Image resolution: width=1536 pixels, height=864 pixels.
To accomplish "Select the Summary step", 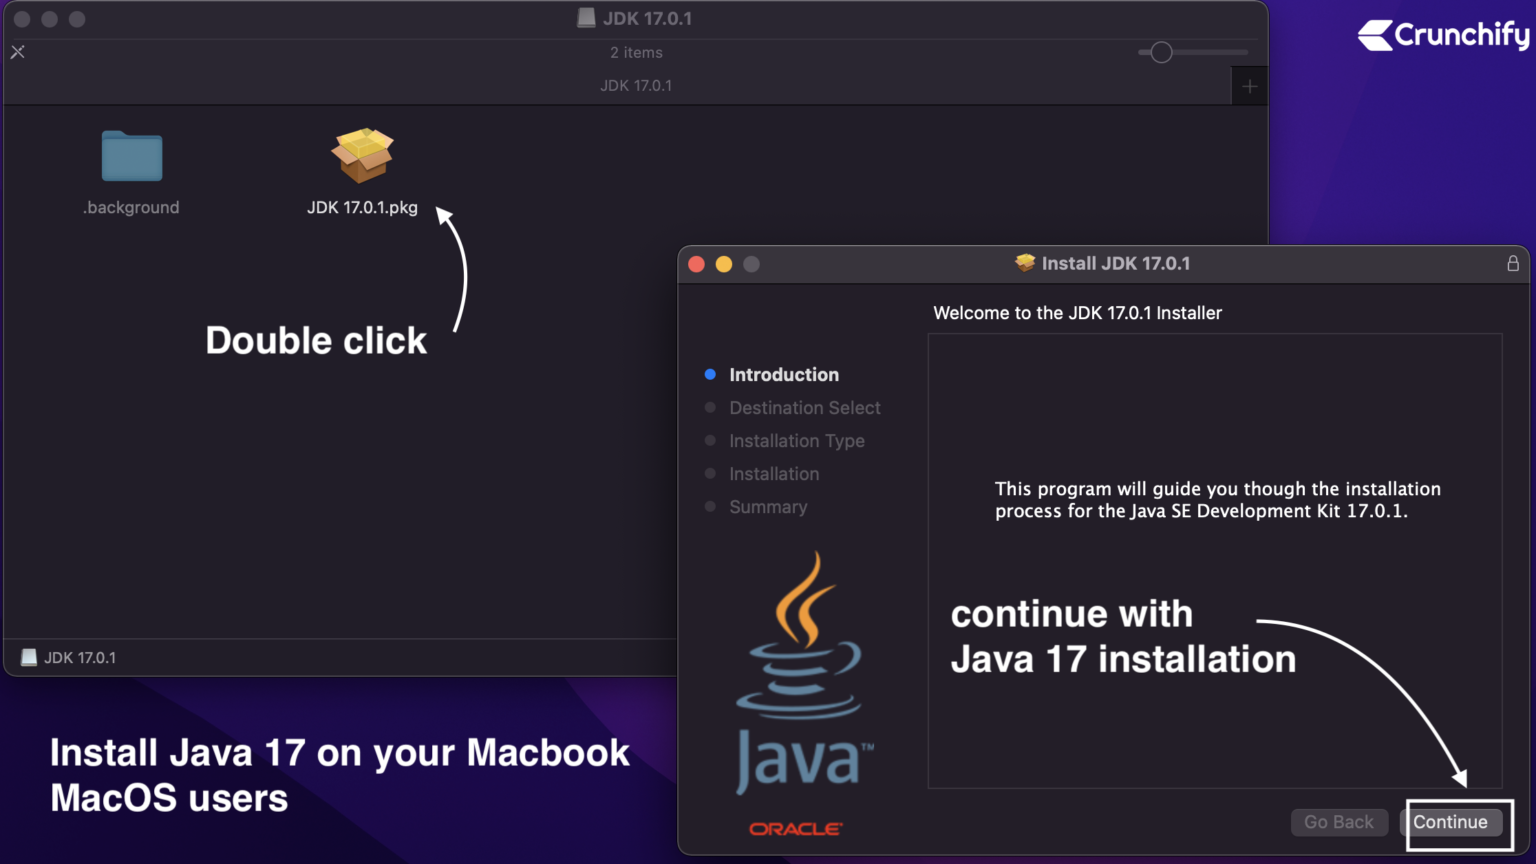I will [x=768, y=506].
